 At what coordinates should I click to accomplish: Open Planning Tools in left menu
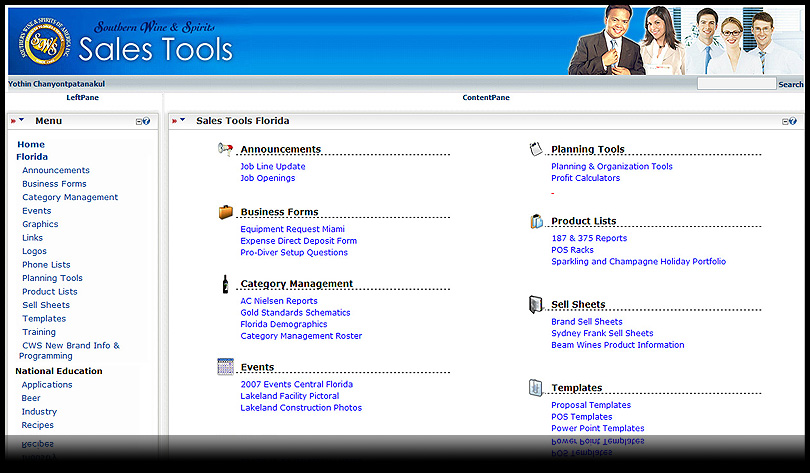pyautogui.click(x=52, y=278)
